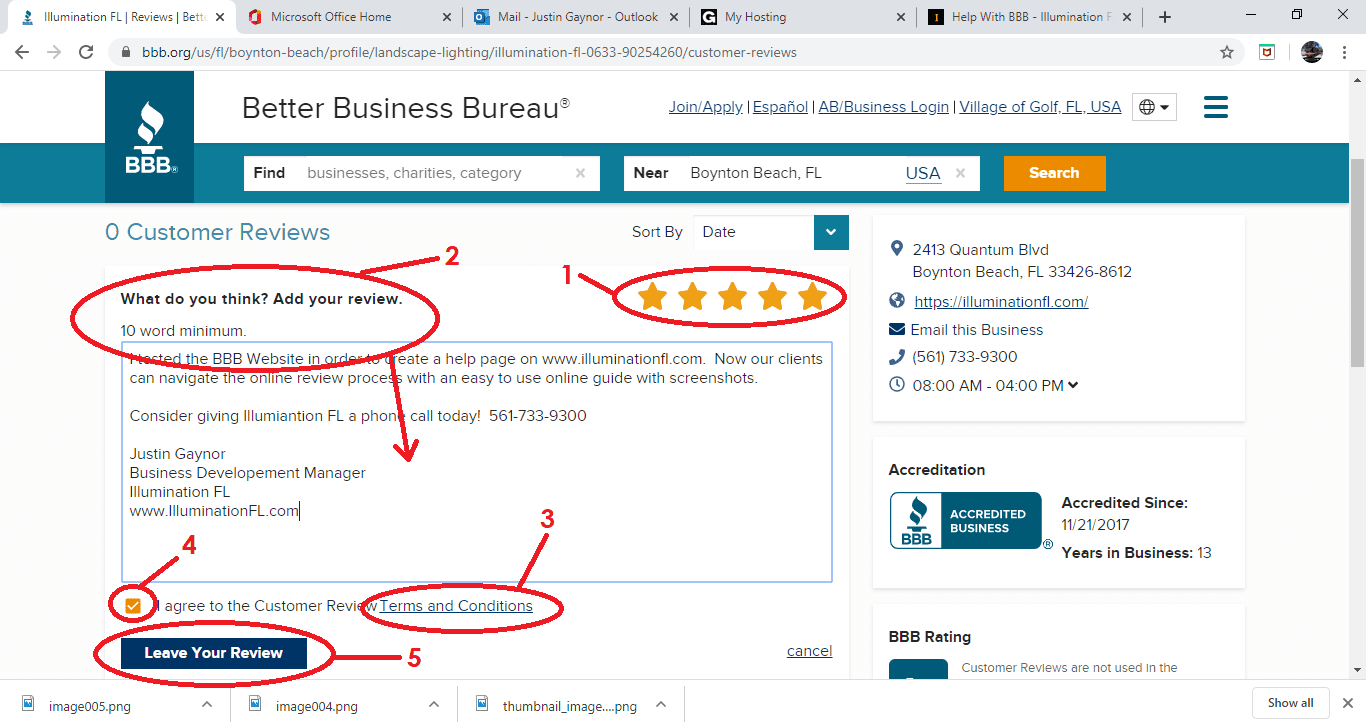
Task: Click the browser Forward arrow
Action: coord(54,52)
